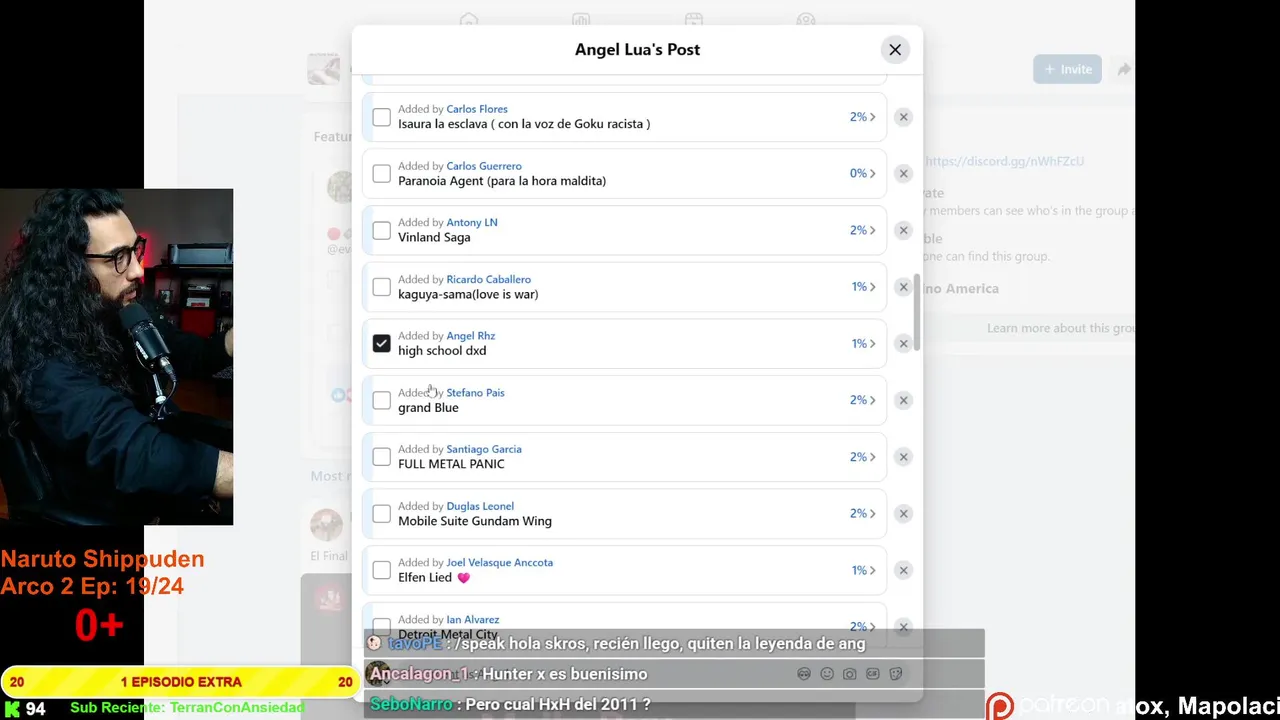Remove the Vinland Saga option
Screen dimensions: 1280x720
pyautogui.click(x=903, y=230)
